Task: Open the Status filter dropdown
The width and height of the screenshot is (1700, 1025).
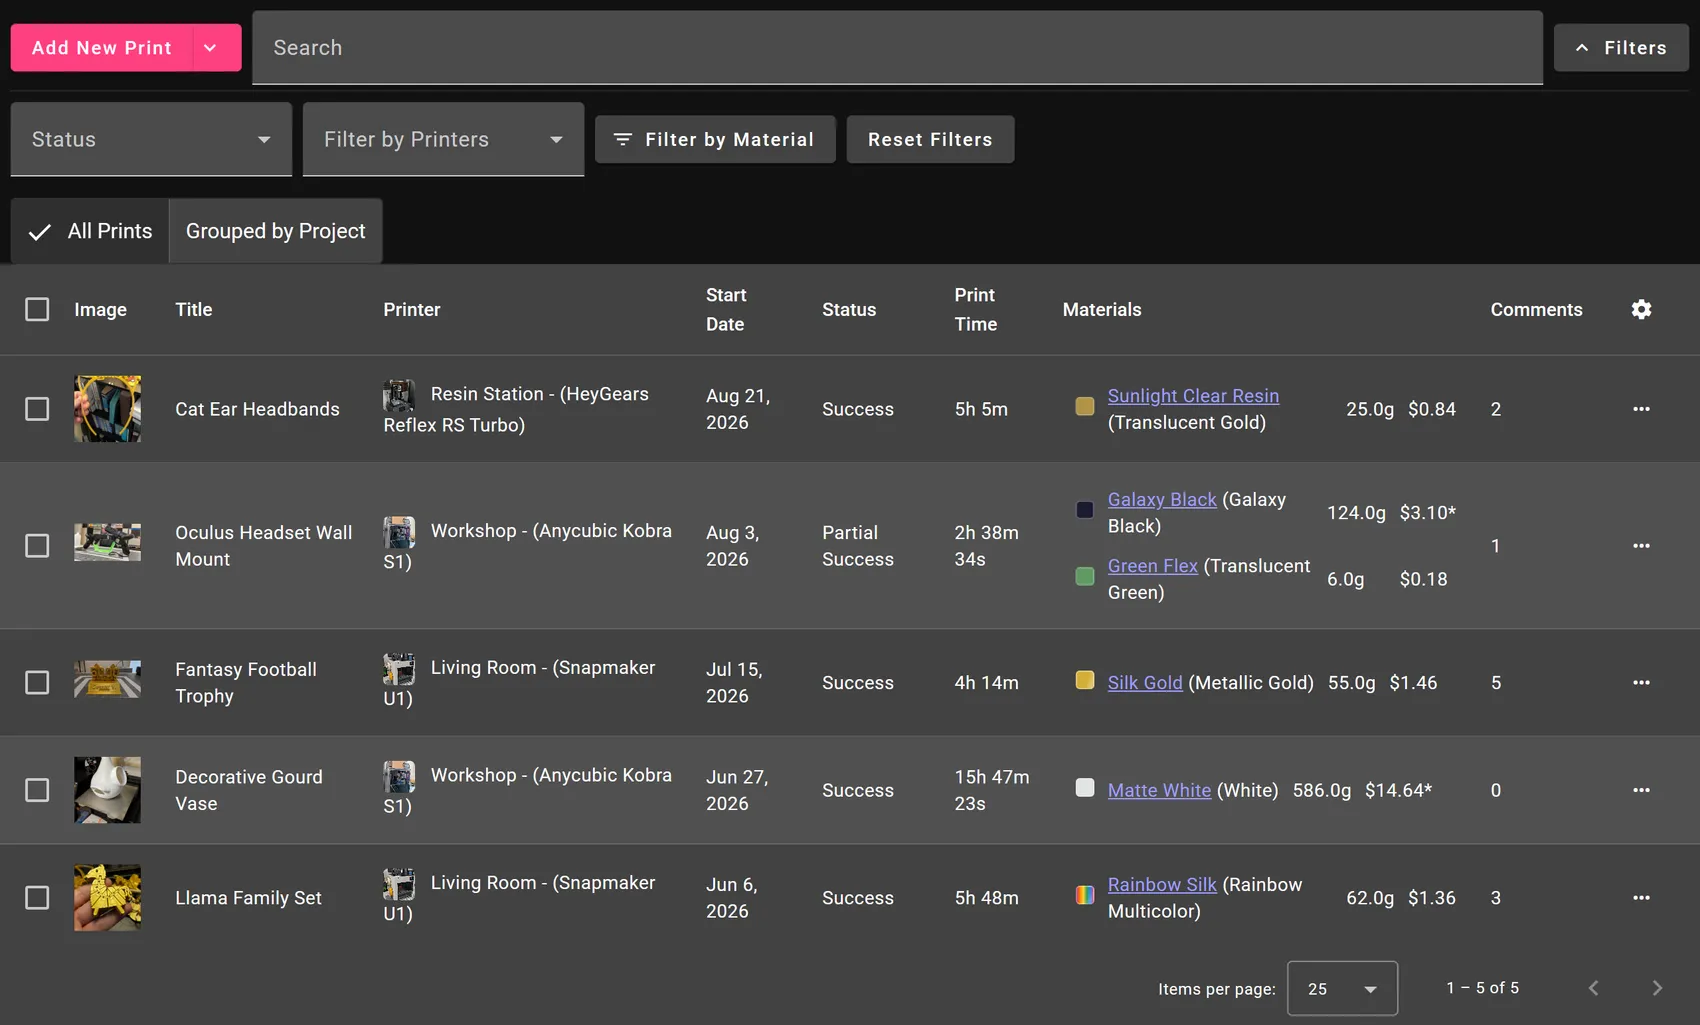Action: click(x=151, y=139)
